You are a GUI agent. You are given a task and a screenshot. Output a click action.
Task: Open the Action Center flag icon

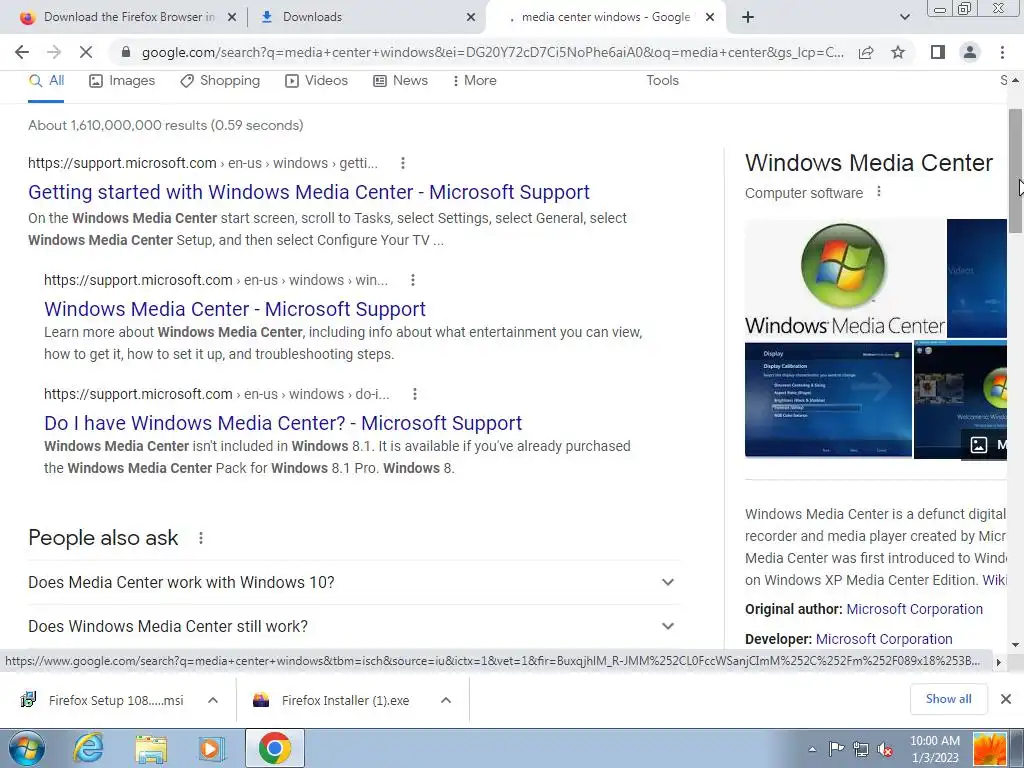point(836,749)
